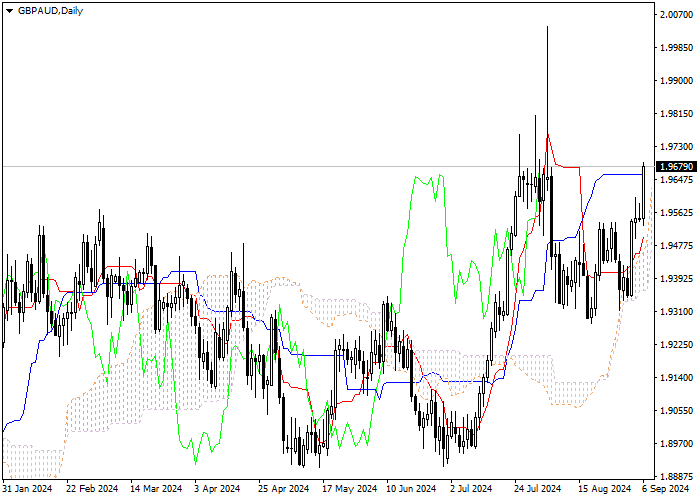Click the 1.92250 price scale label
The width and height of the screenshot is (700, 500).
click(676, 345)
